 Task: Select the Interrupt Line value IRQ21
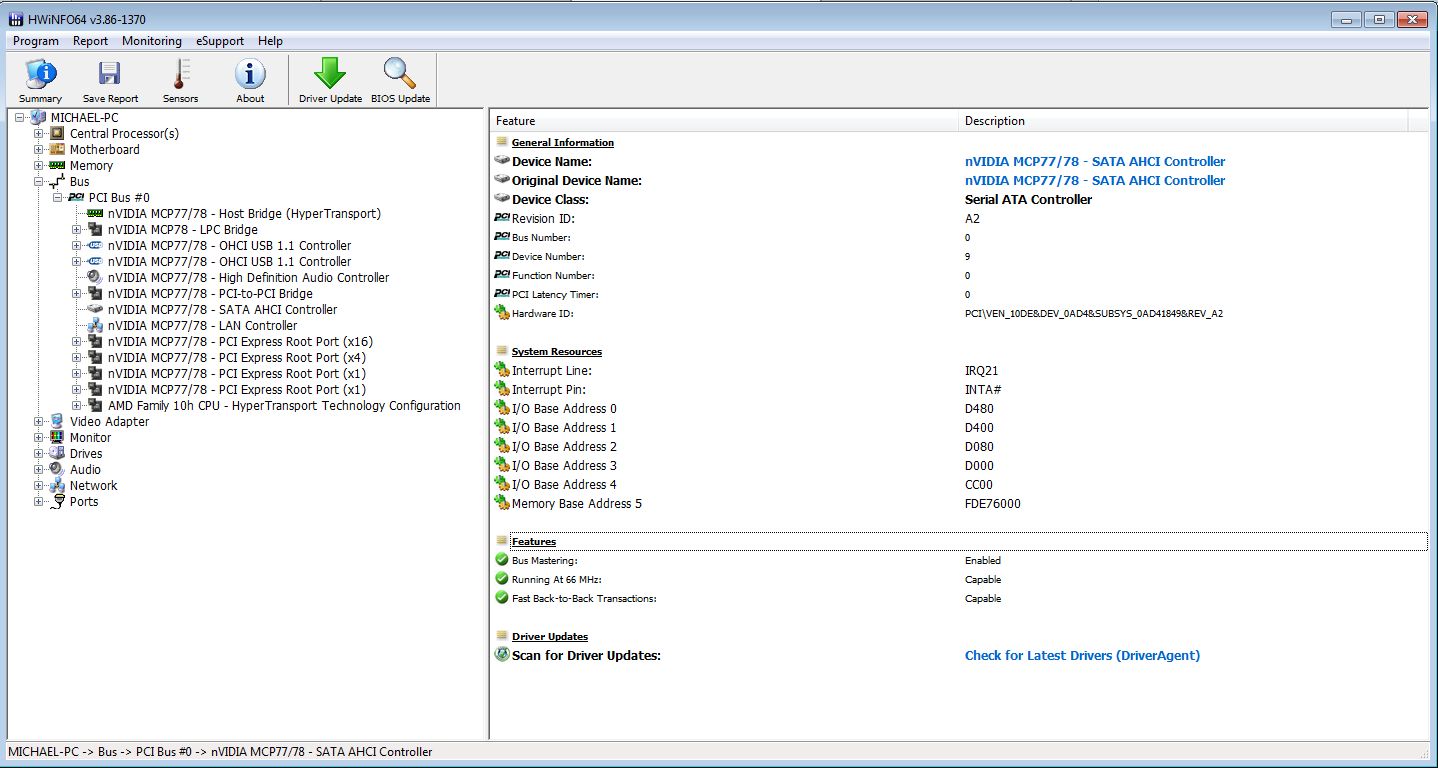(982, 371)
